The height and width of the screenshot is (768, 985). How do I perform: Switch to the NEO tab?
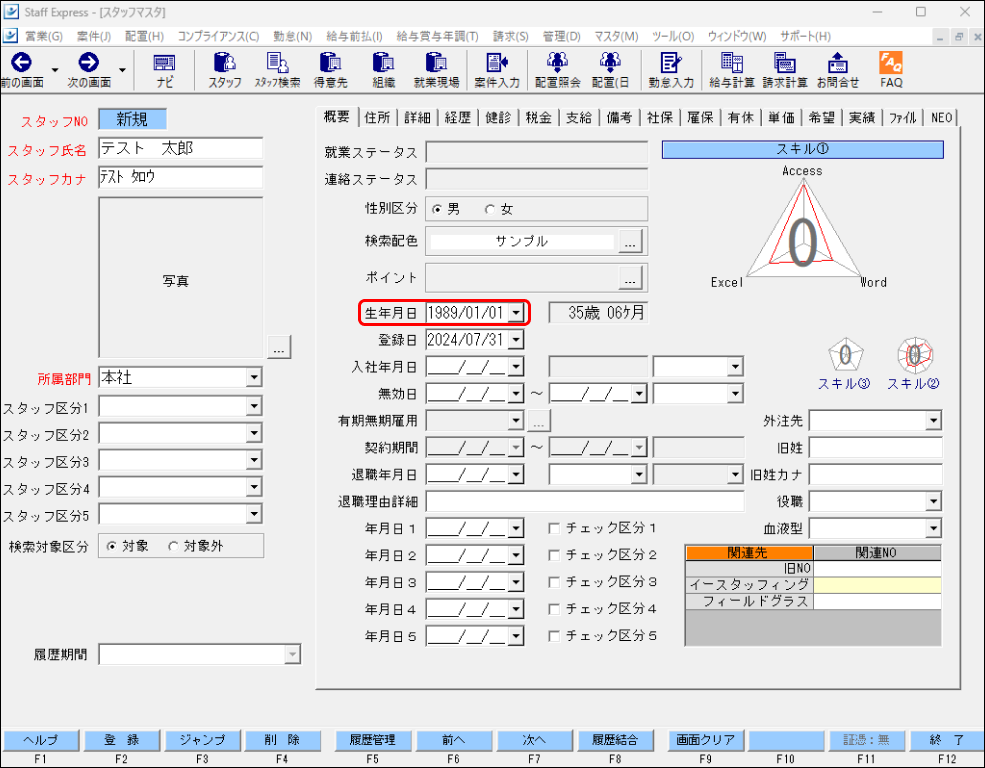[941, 117]
